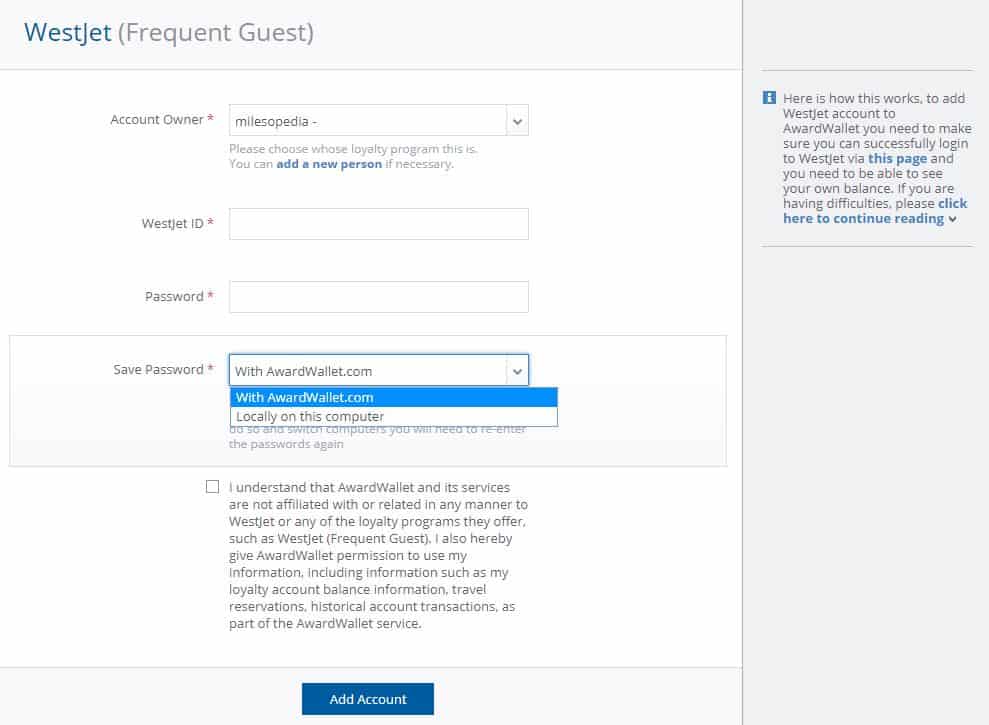The image size is (989, 725).
Task: Follow the 'add a new person' link
Action: (x=329, y=164)
